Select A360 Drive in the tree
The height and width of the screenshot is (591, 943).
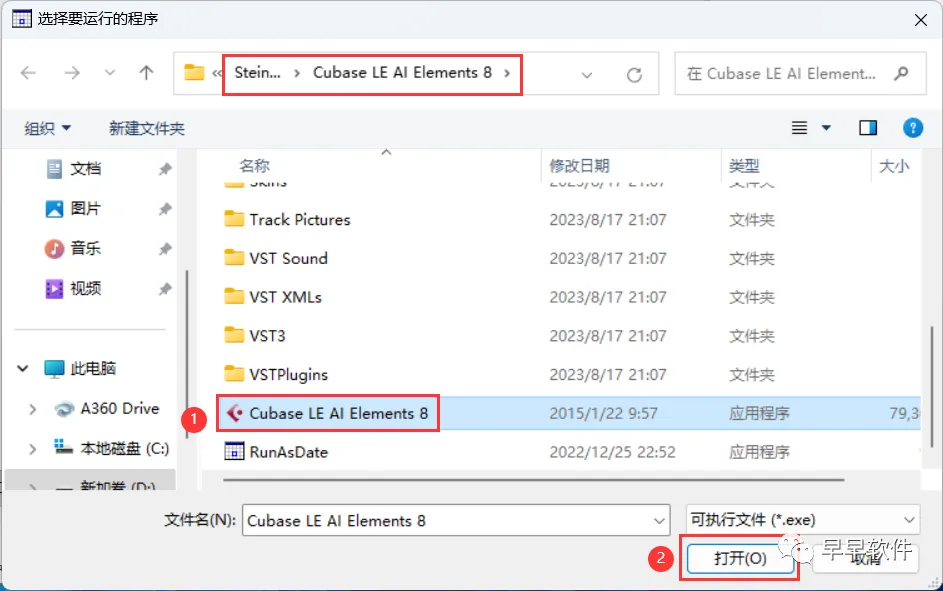click(x=120, y=409)
